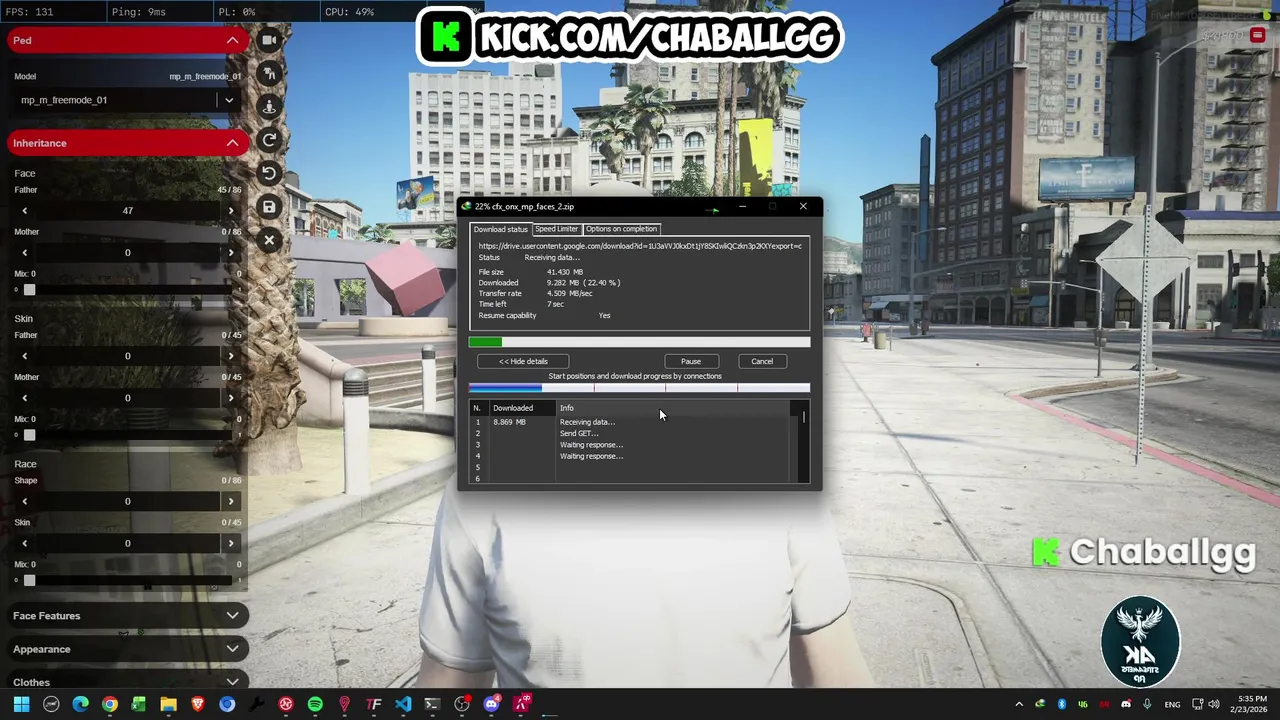The height and width of the screenshot is (720, 1280).
Task: Increase Skin Father value with right arrow
Action: pyautogui.click(x=231, y=356)
